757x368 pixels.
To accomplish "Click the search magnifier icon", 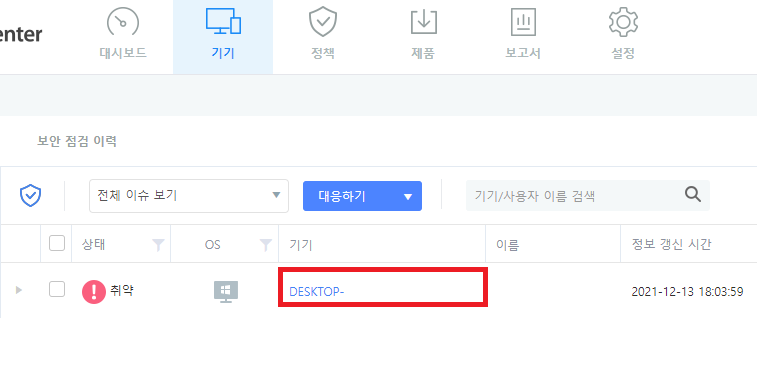I will pyautogui.click(x=693, y=195).
